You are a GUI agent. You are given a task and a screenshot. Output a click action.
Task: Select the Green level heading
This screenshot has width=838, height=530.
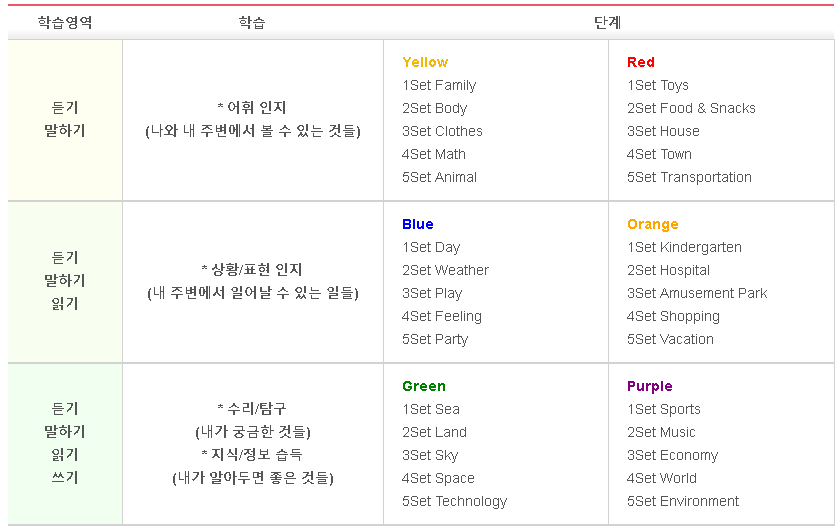point(424,386)
